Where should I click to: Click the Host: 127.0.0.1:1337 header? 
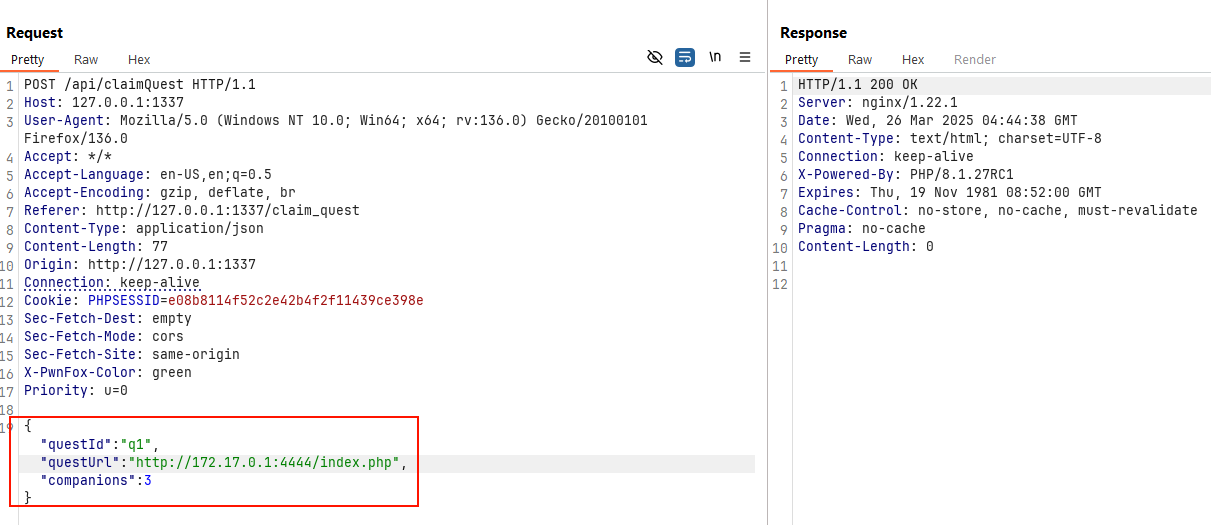pos(104,103)
